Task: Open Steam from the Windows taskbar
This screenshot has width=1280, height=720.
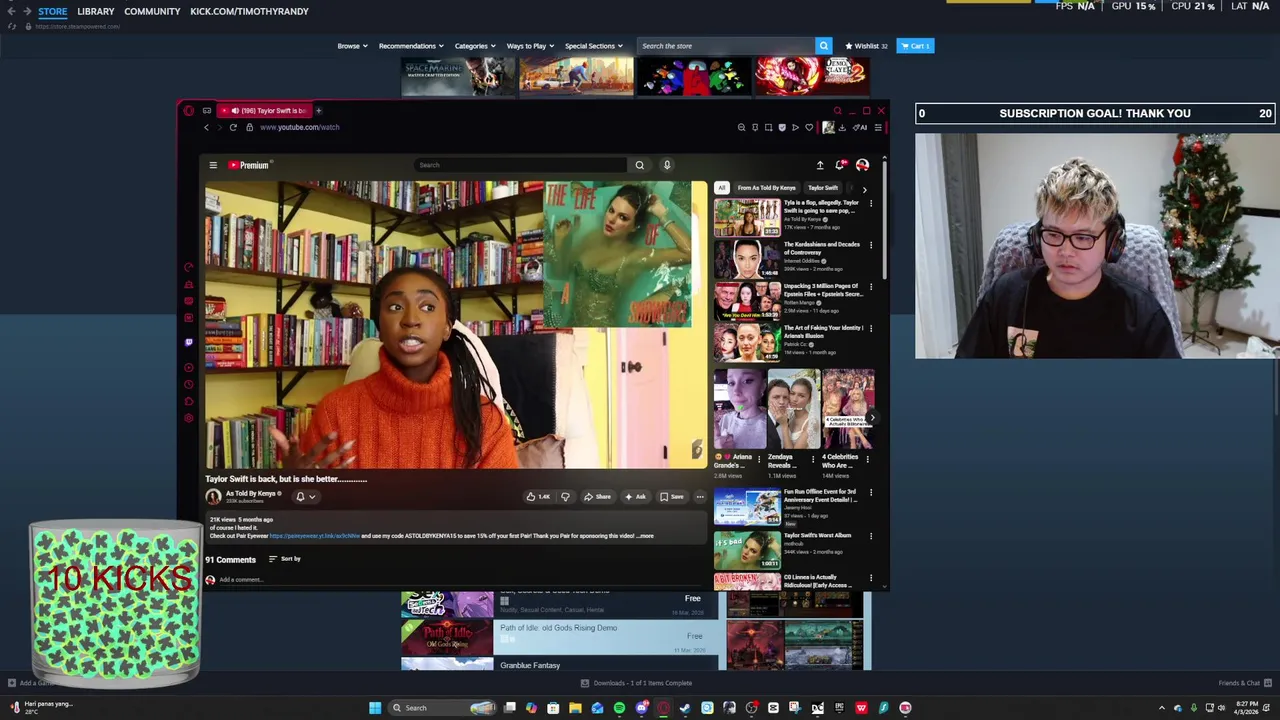Action: coord(685,708)
